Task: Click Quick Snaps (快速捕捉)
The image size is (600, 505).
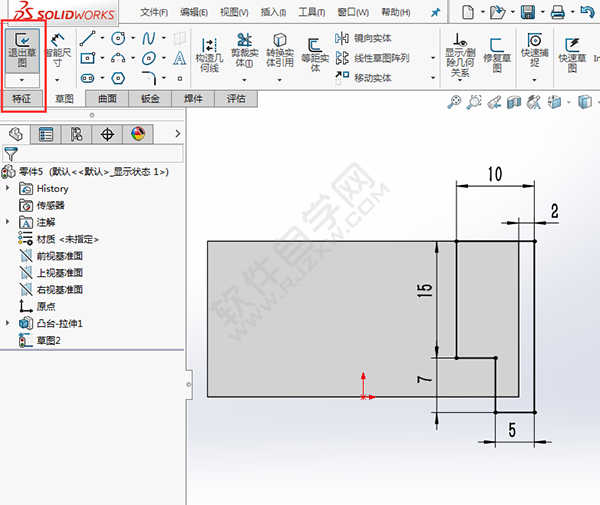Action: click(535, 50)
